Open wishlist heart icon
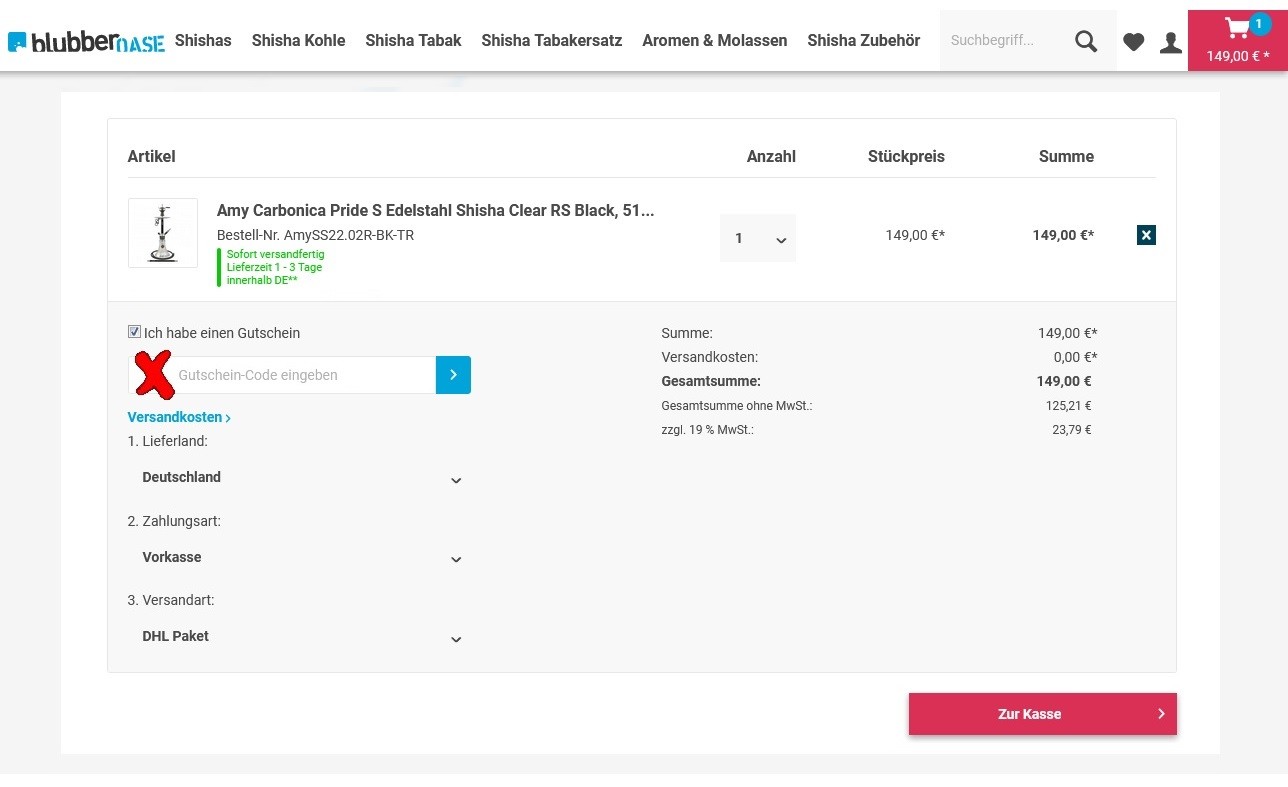This screenshot has height=787, width=1288. [x=1133, y=42]
